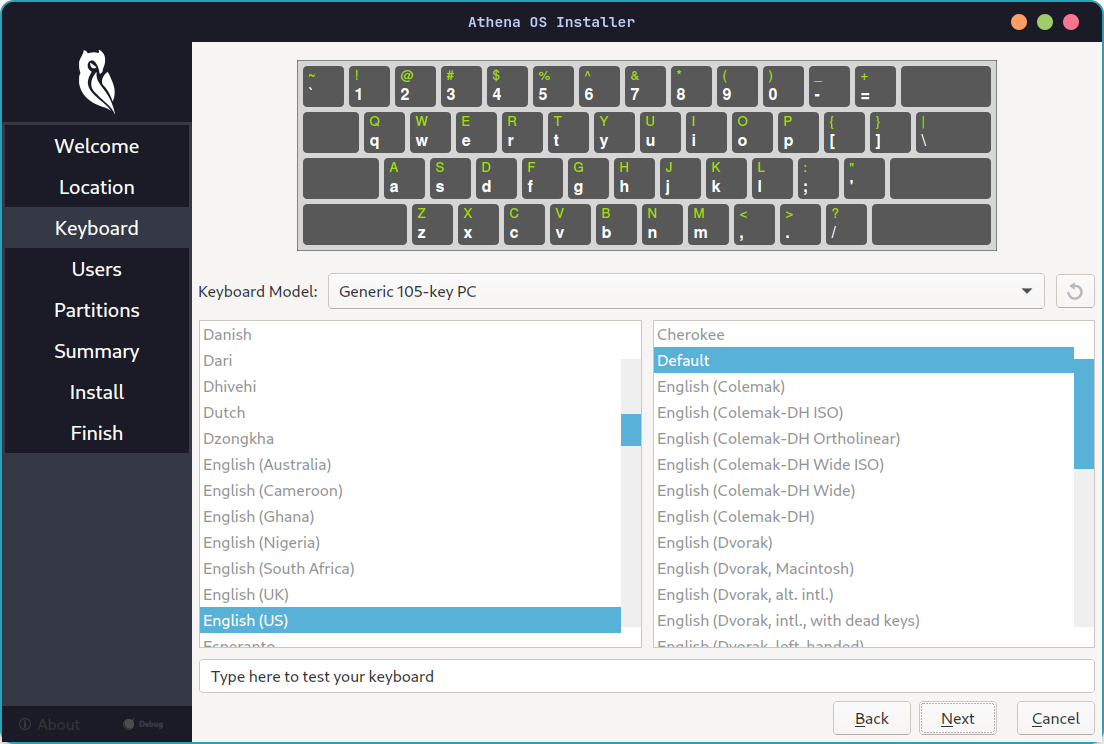Open the Summary step from the sidebar
1104x744 pixels.
96,351
